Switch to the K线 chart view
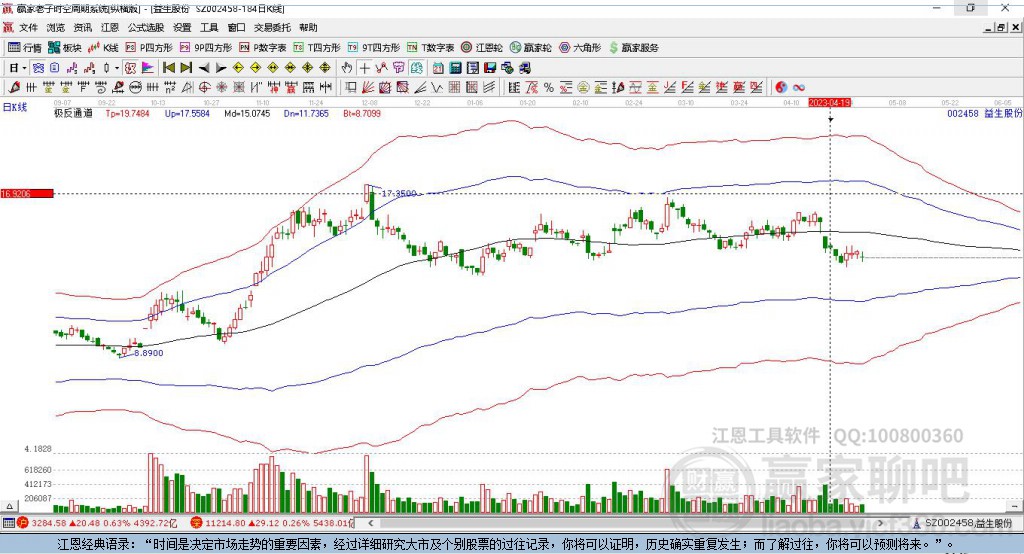Screen dimensions: 1024x554 point(103,48)
